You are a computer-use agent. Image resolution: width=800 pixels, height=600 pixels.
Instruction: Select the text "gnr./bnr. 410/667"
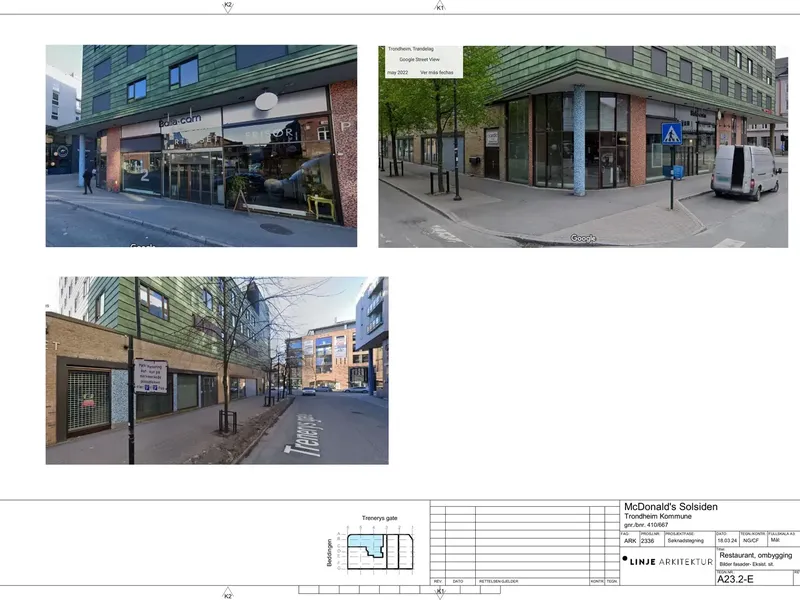coord(646,524)
